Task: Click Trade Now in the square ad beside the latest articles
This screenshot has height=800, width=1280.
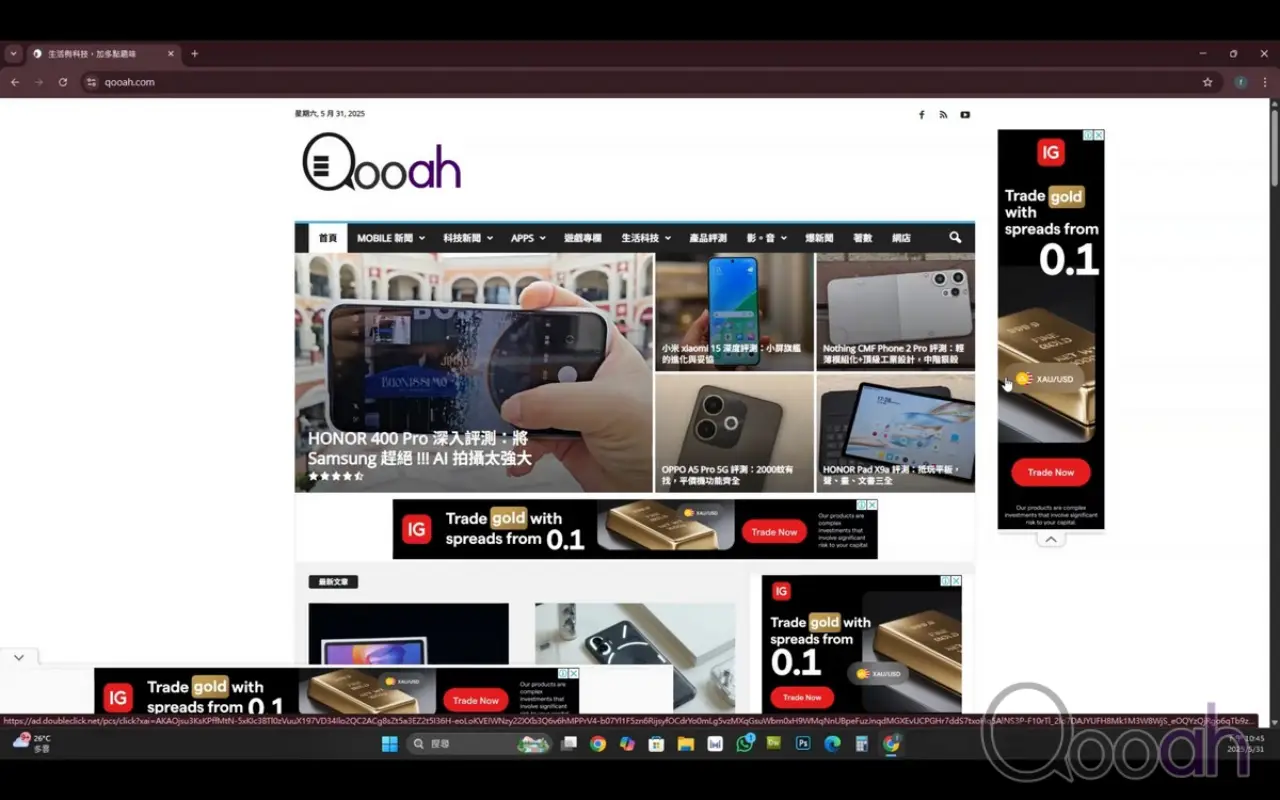Action: (802, 697)
